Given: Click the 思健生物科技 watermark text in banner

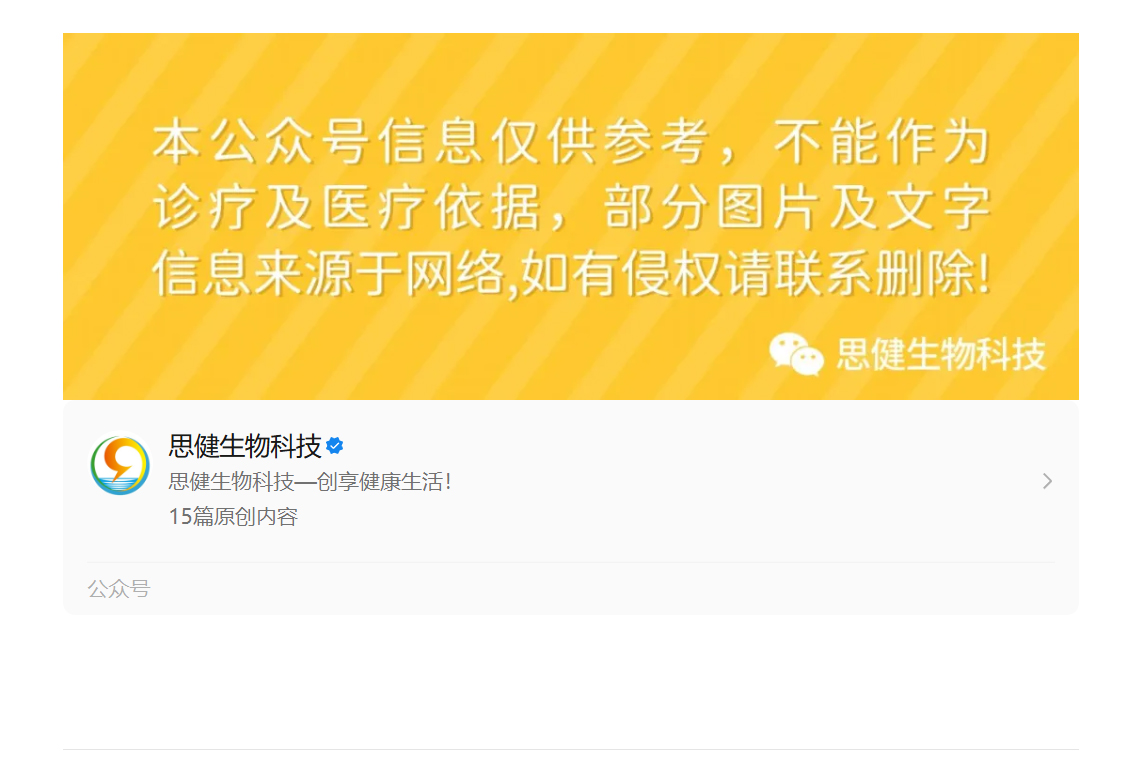Looking at the screenshot, I should coord(941,355).
